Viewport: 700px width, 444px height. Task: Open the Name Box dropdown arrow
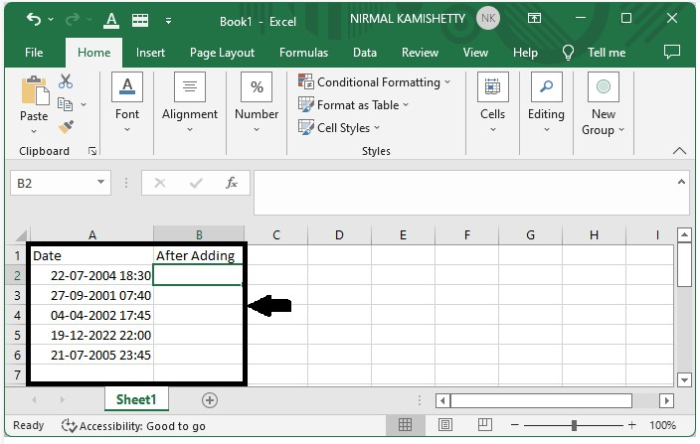point(101,183)
